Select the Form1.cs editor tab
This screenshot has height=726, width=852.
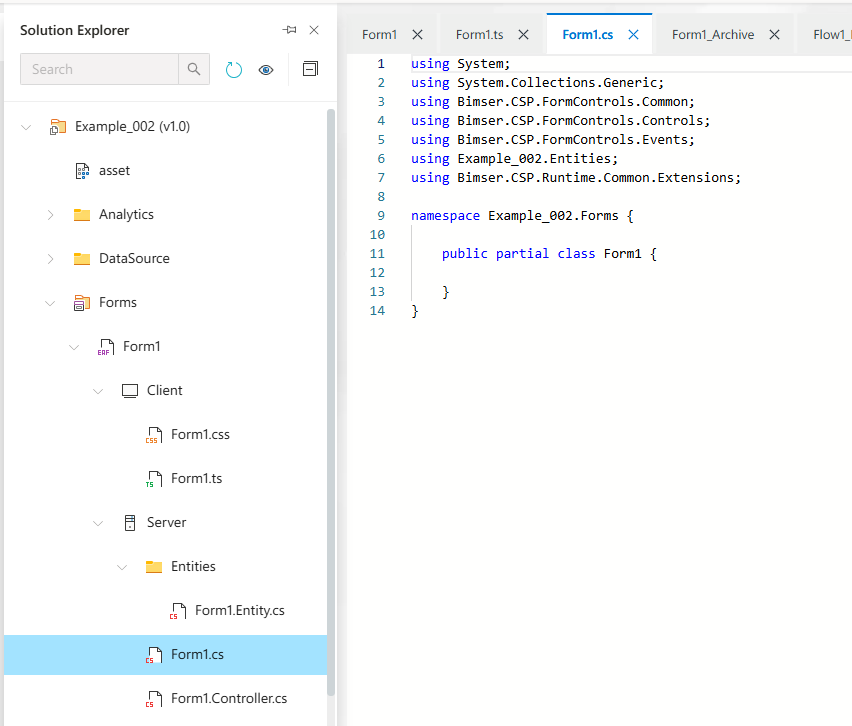[x=587, y=35]
